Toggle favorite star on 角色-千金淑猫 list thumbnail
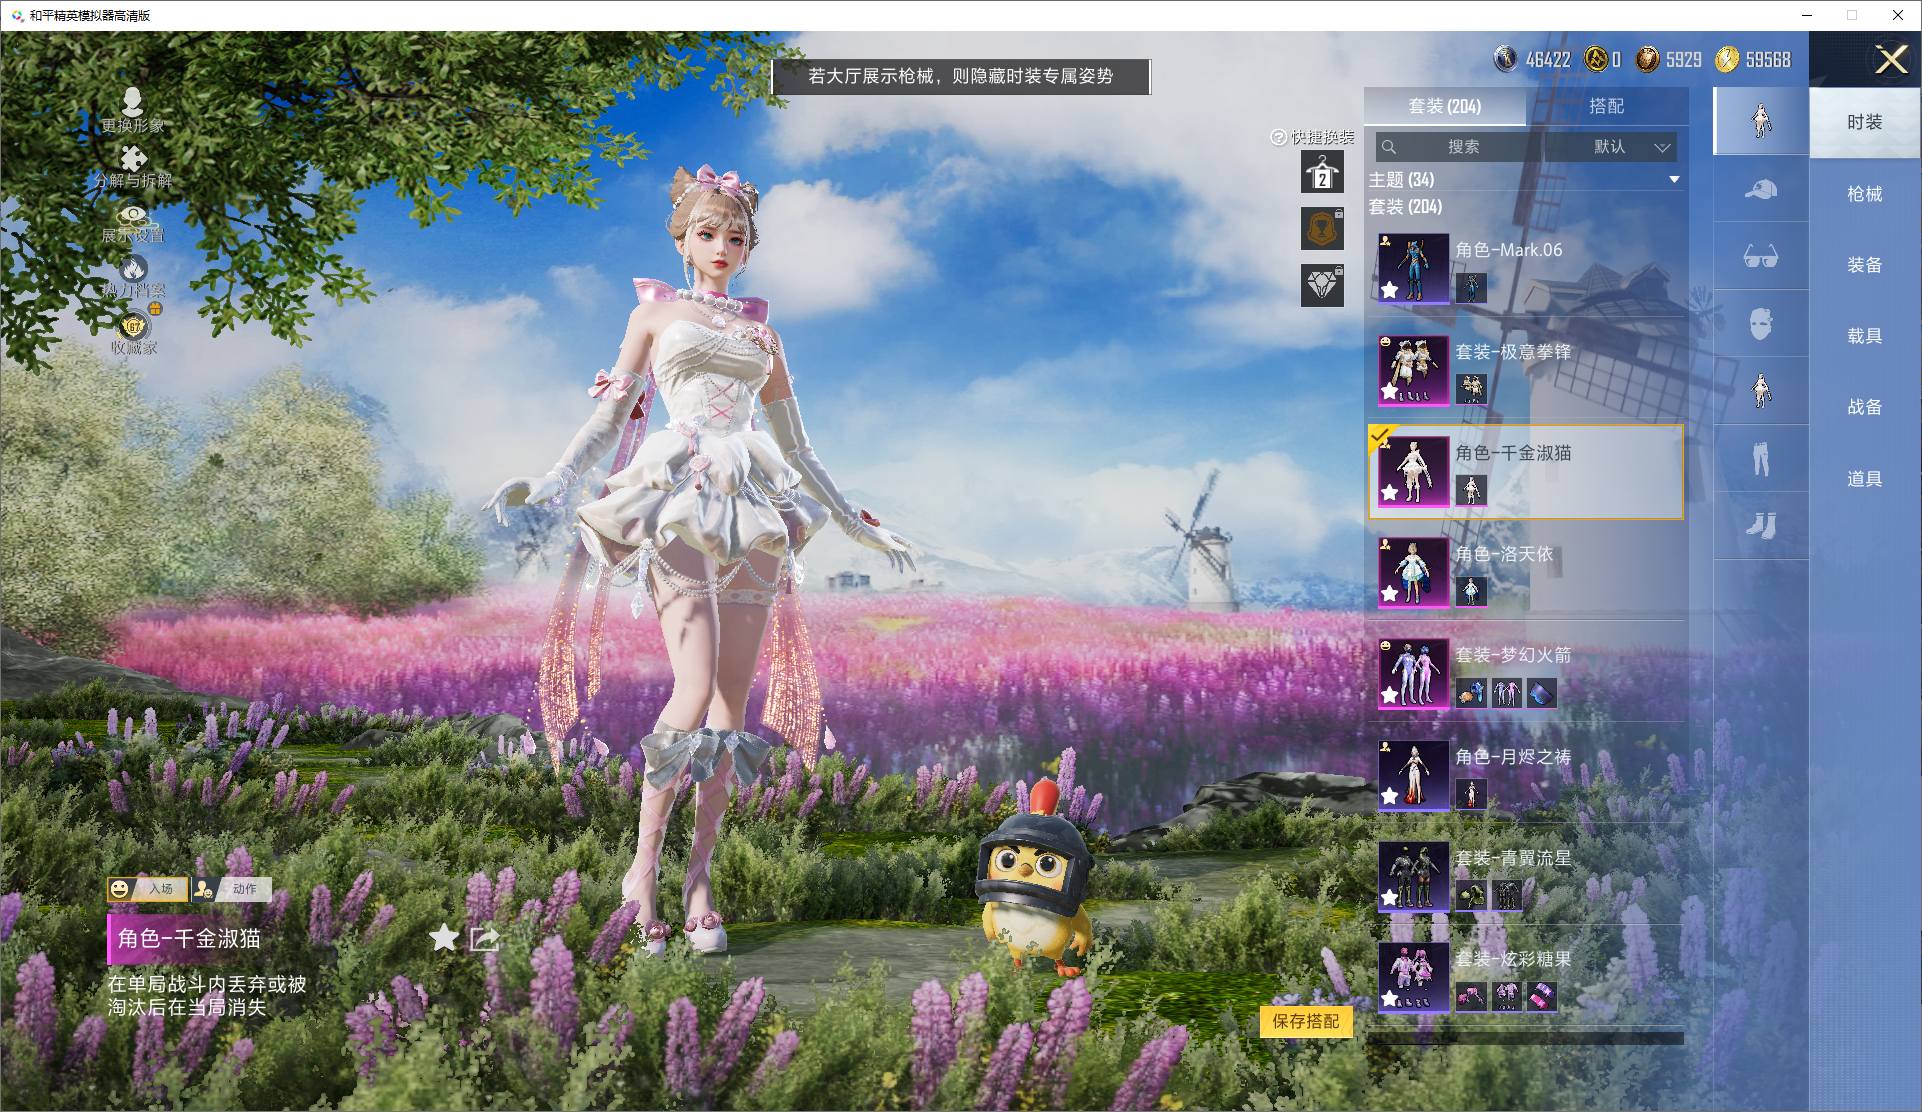The width and height of the screenshot is (1922, 1112). (1390, 493)
